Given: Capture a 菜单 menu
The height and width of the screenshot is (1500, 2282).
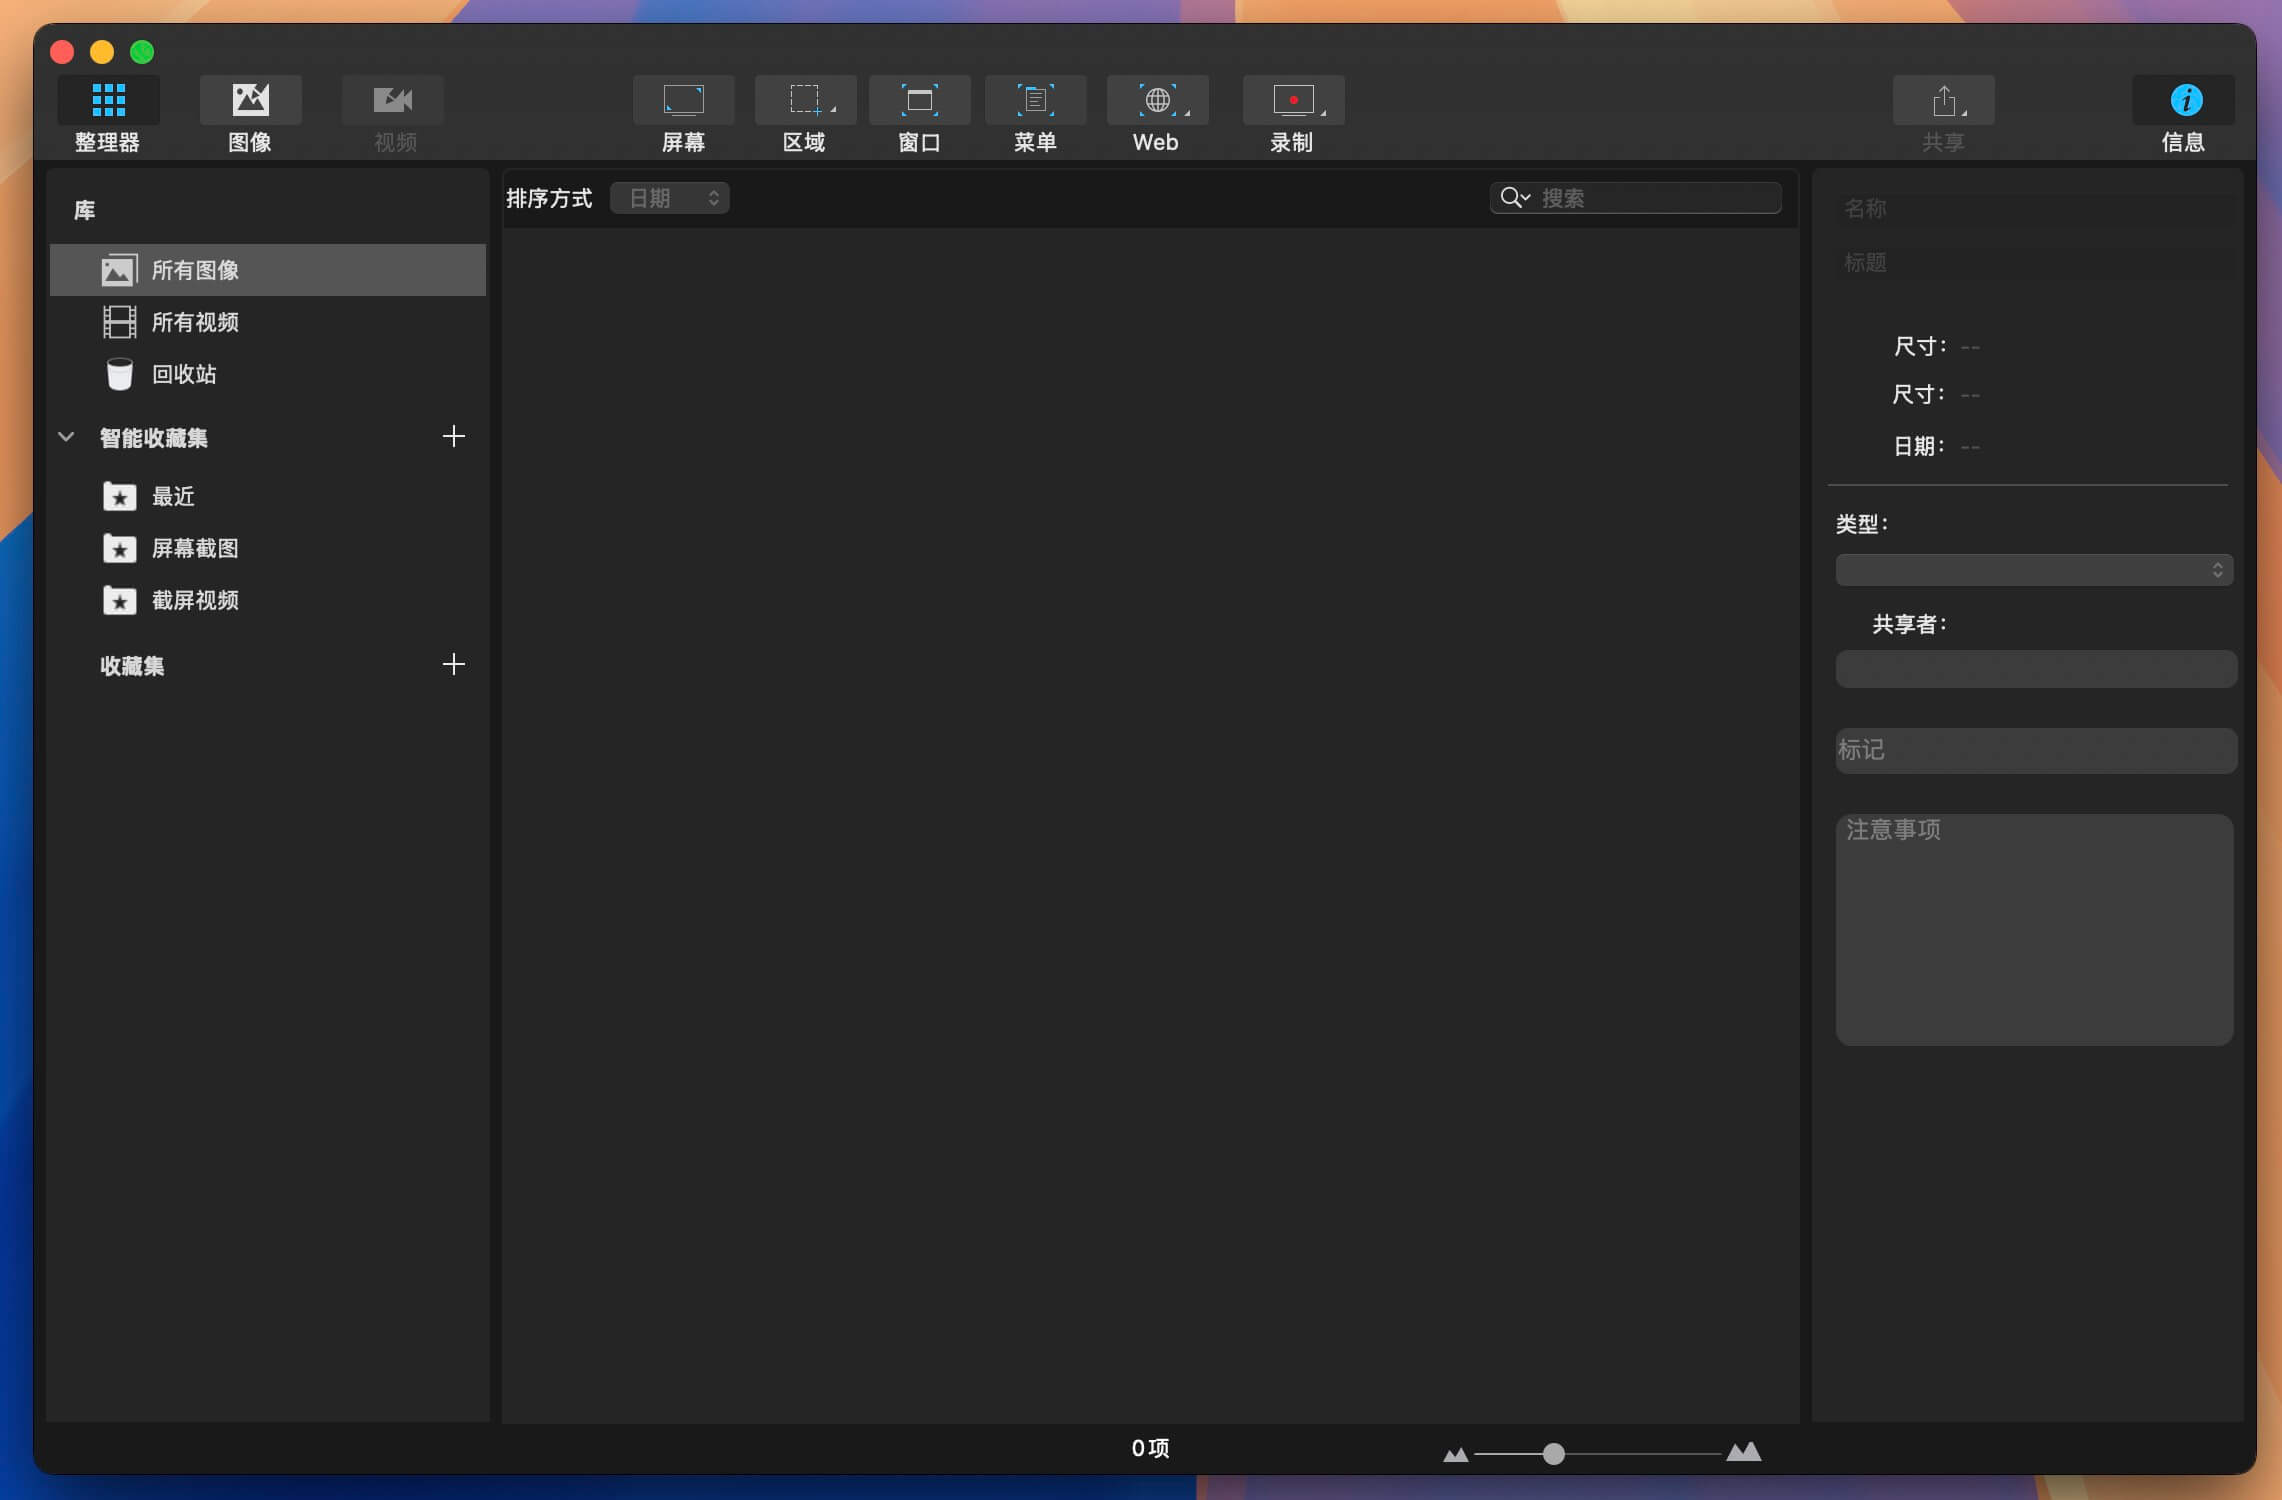Looking at the screenshot, I should click(x=1036, y=101).
